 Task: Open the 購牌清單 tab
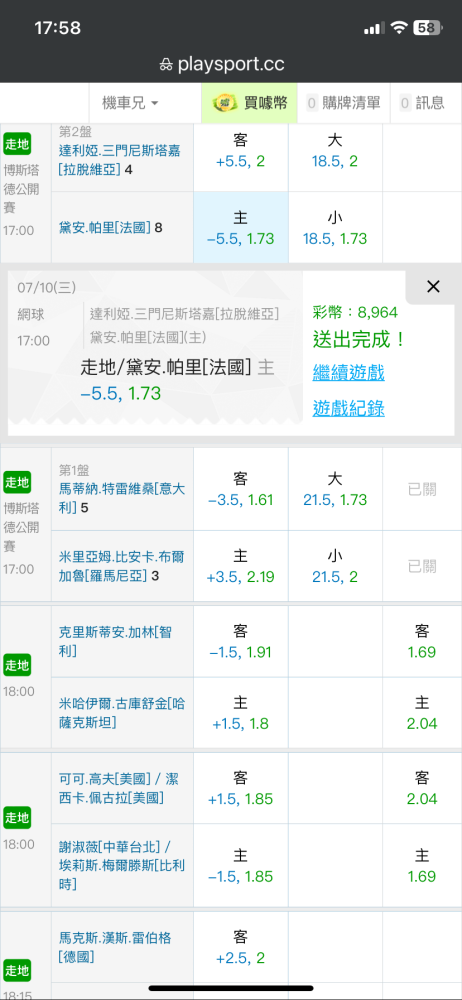(x=343, y=103)
